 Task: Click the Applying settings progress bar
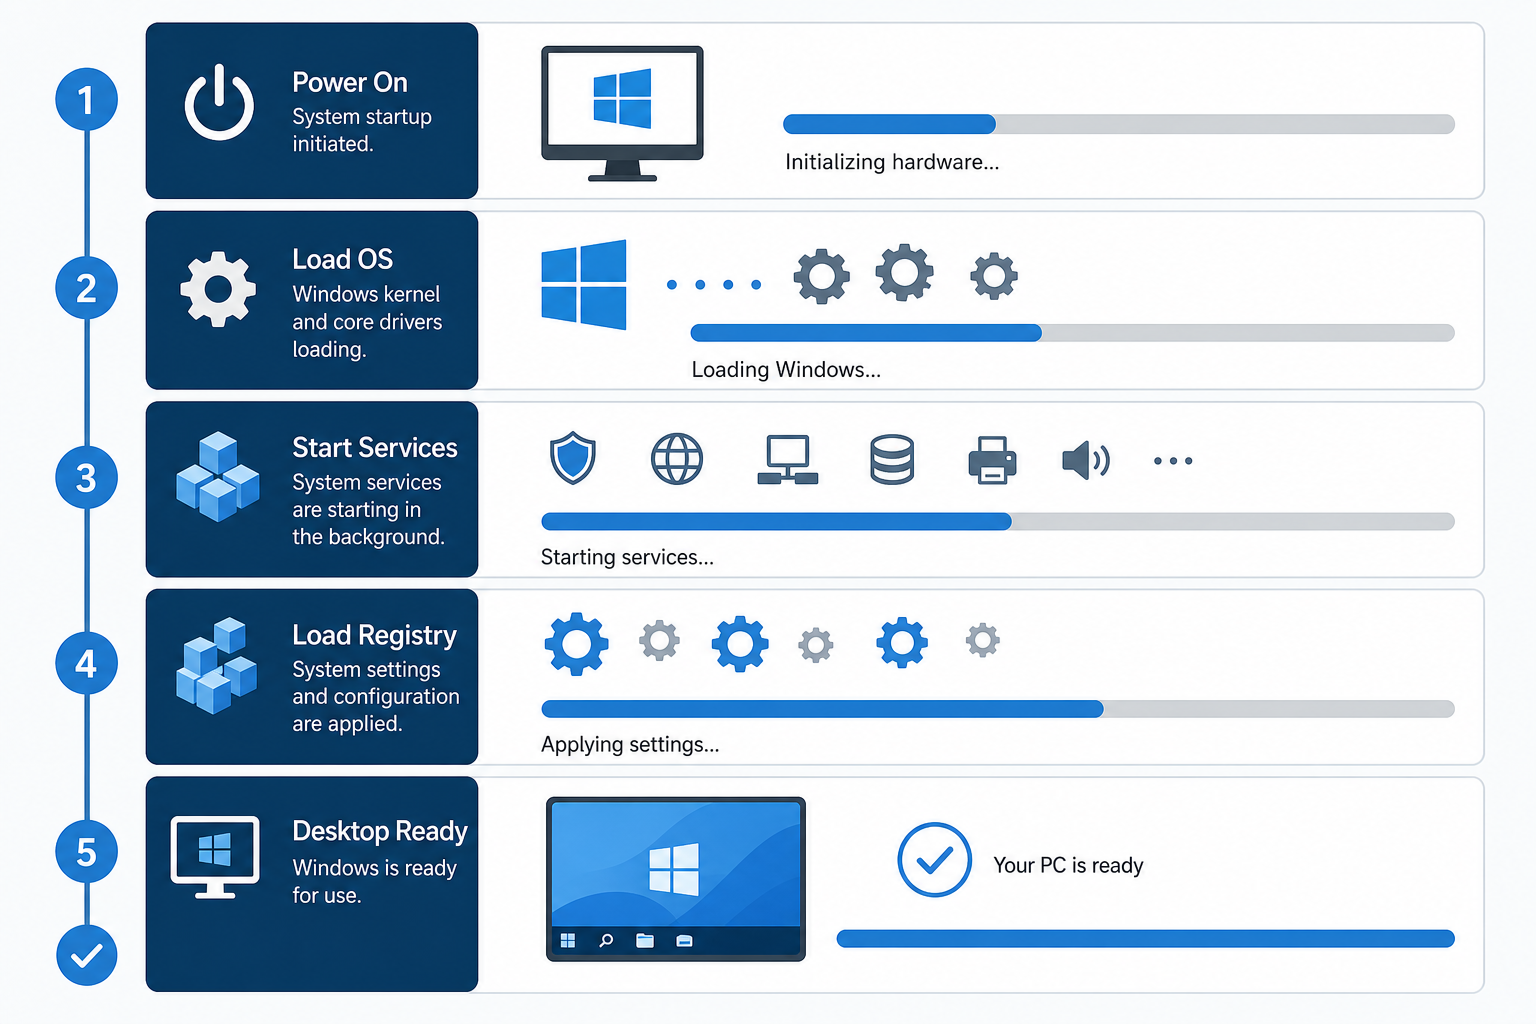click(998, 709)
